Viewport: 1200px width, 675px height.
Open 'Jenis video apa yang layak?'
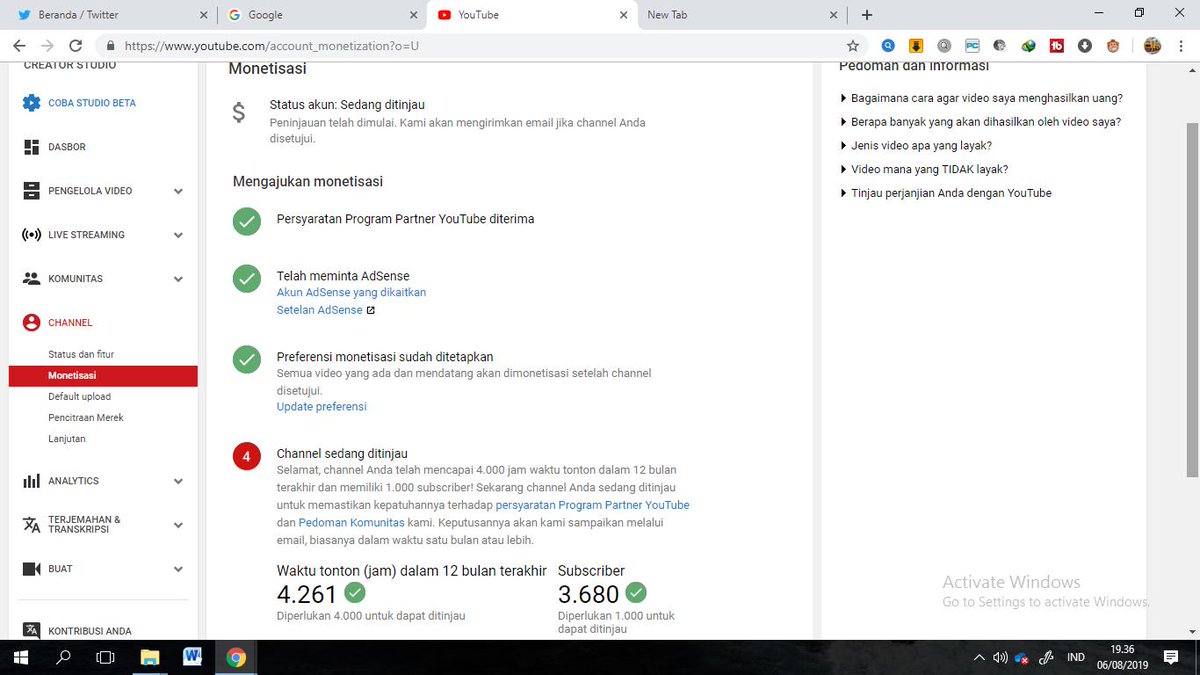click(x=916, y=145)
